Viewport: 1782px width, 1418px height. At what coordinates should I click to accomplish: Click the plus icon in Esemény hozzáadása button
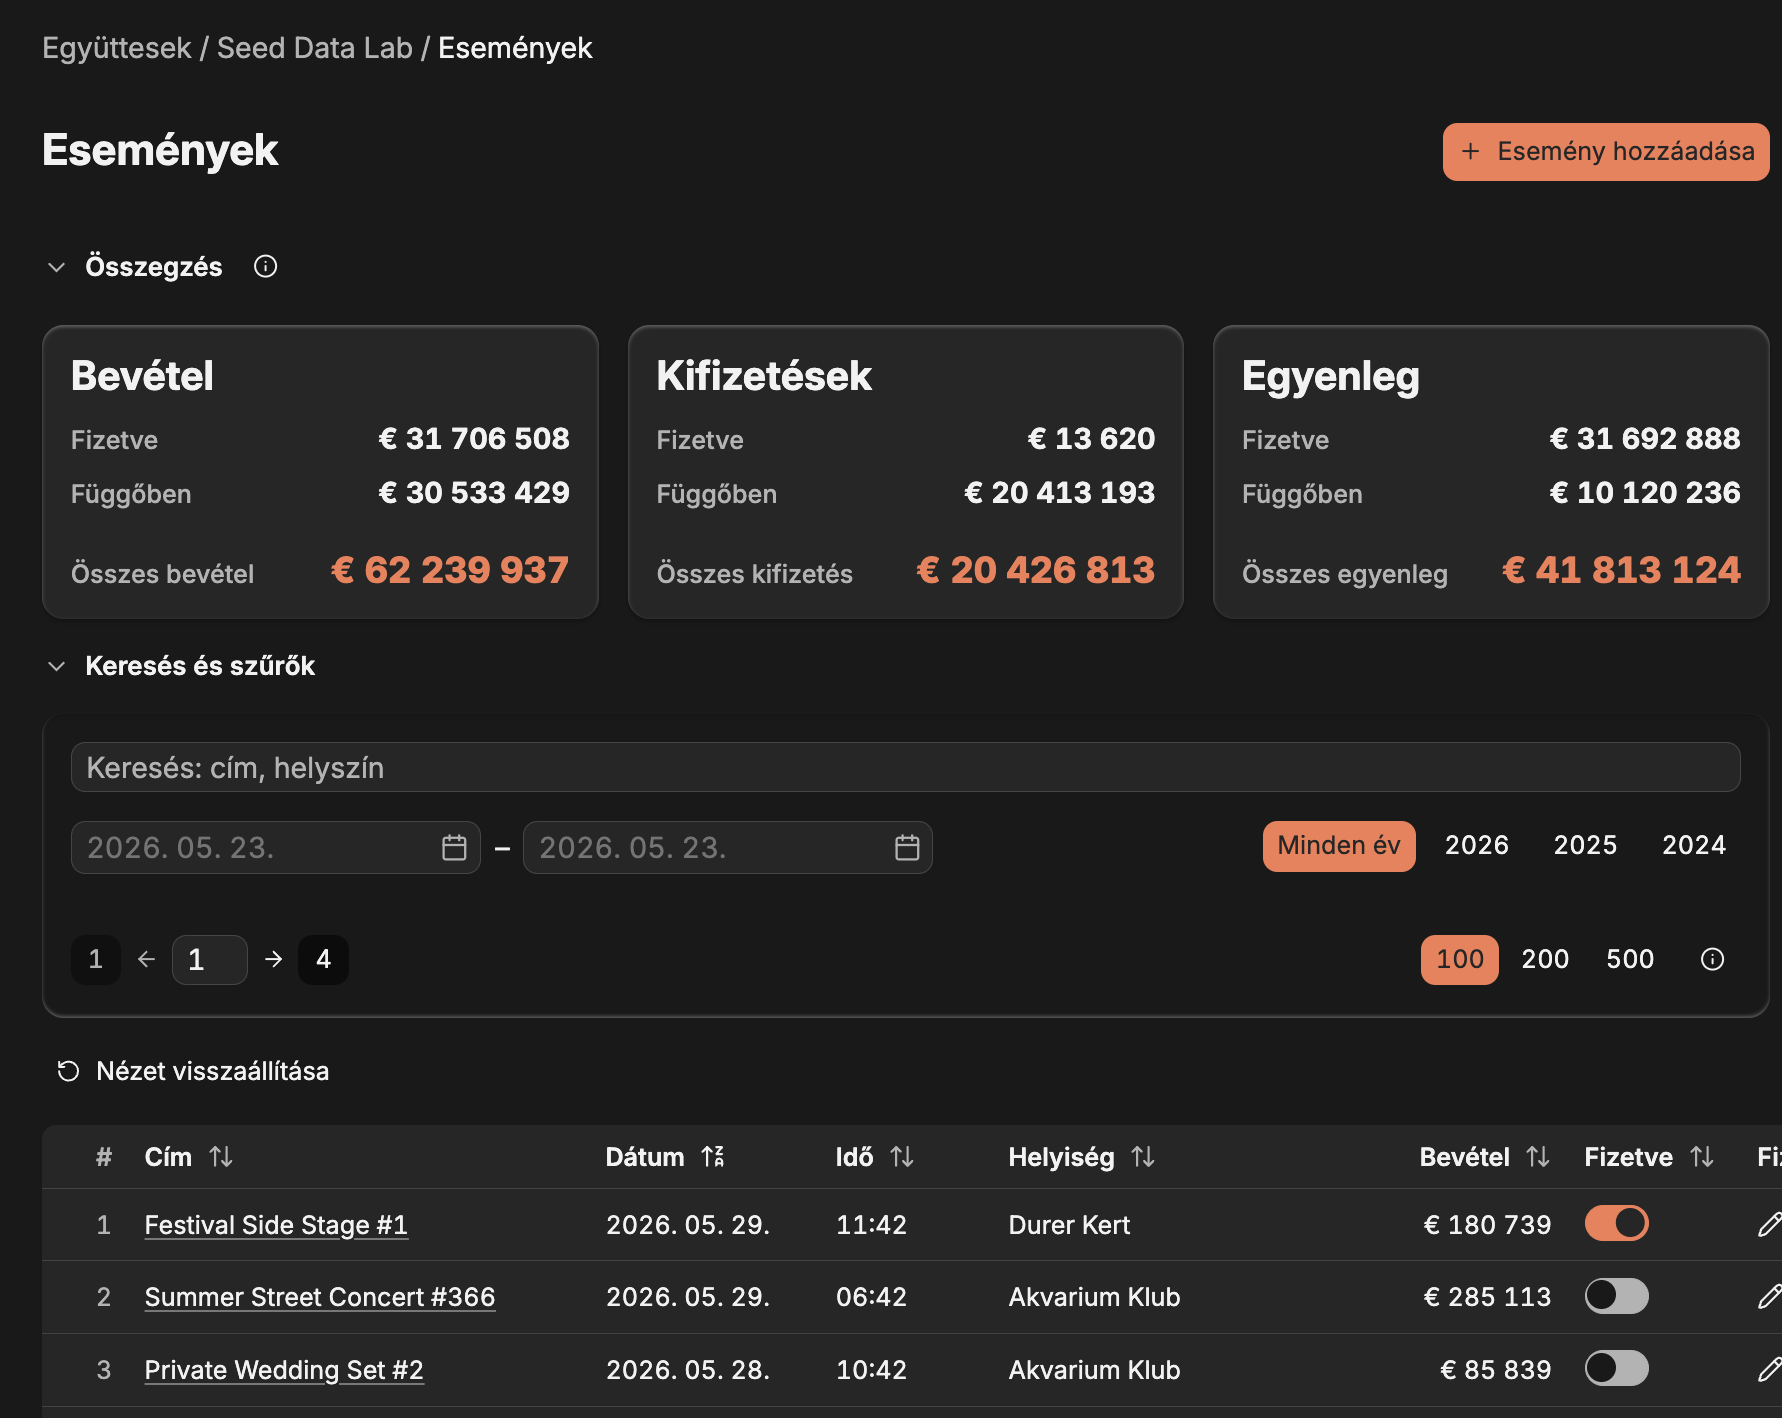(1470, 152)
